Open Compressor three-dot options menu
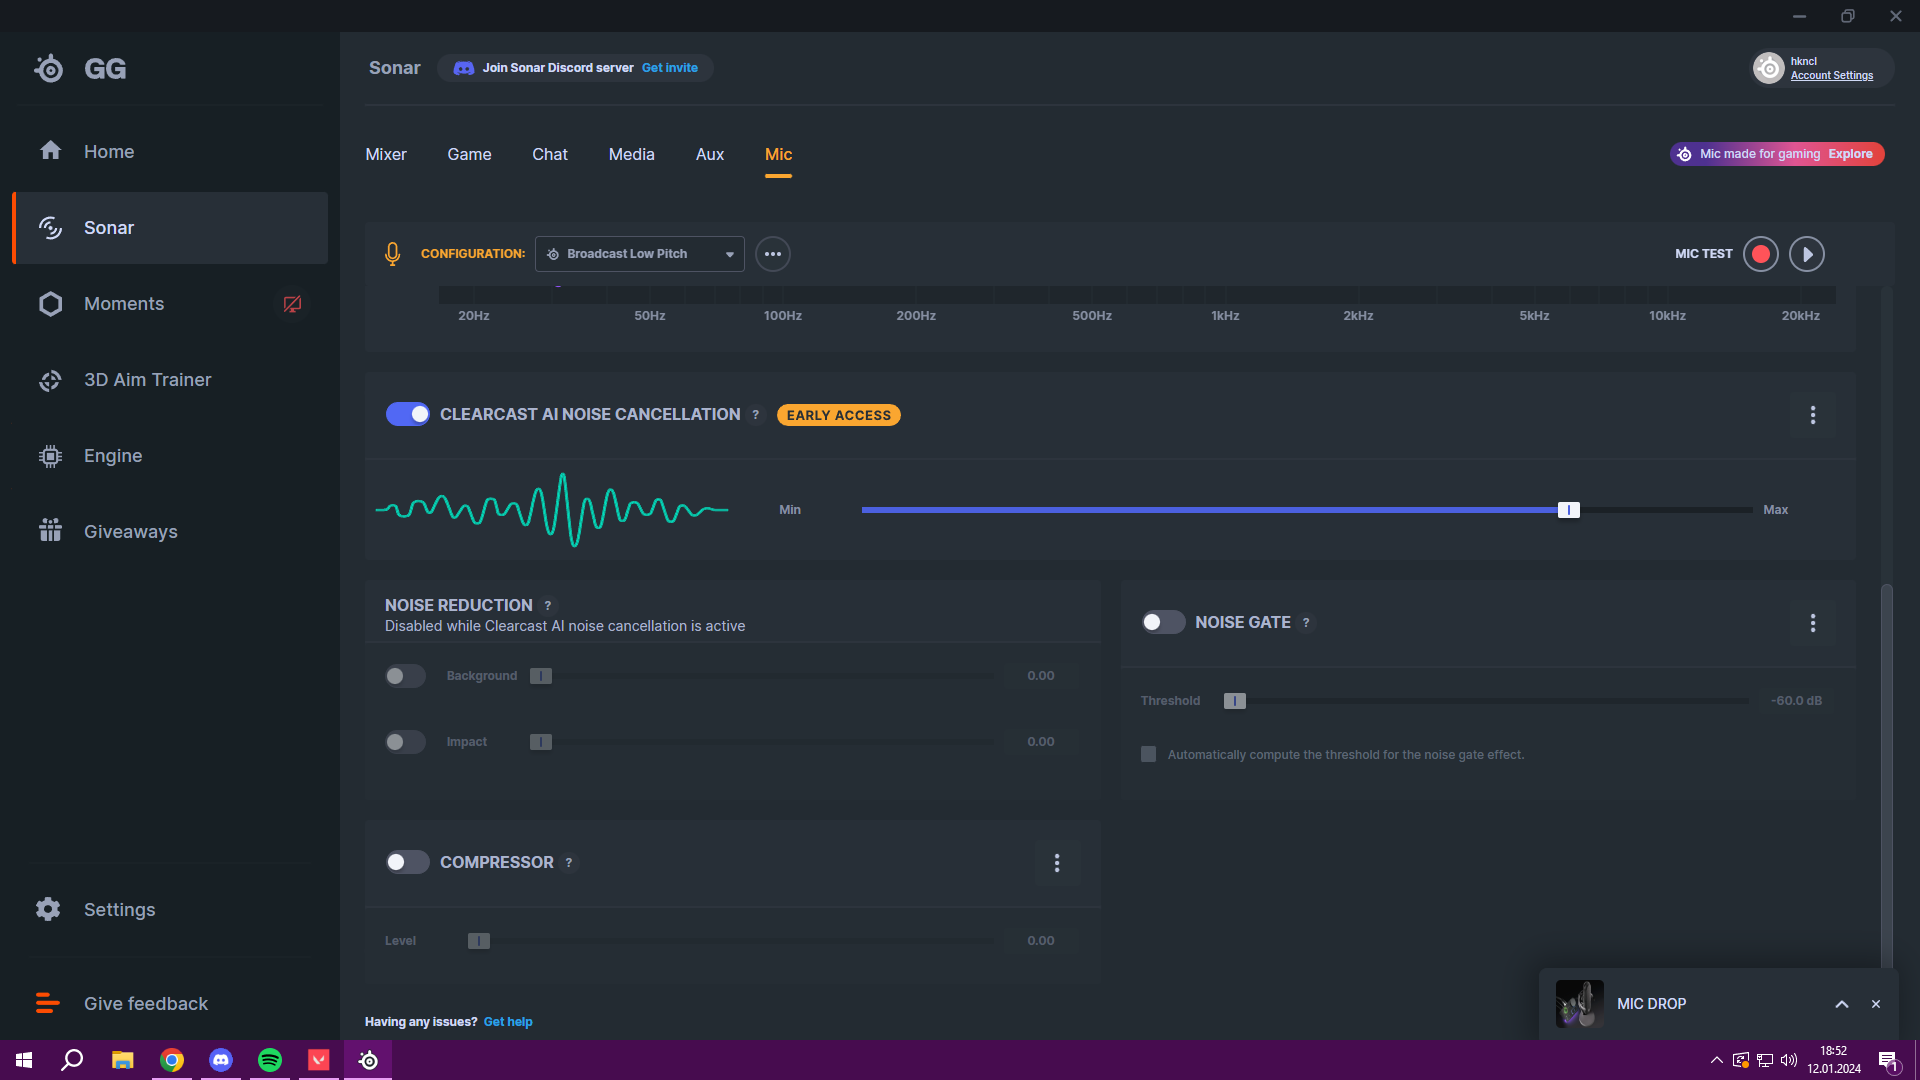 [1056, 863]
